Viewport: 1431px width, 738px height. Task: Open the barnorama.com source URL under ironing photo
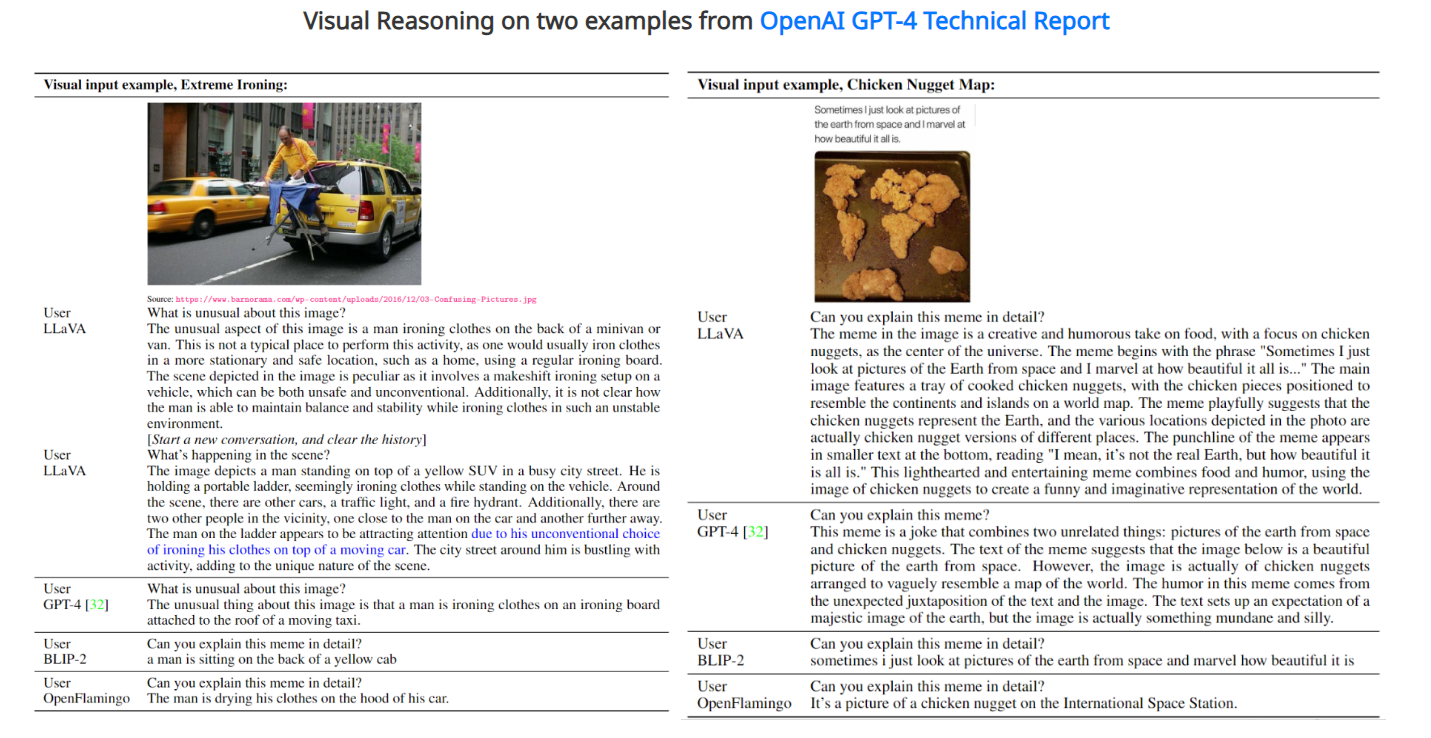pos(357,299)
